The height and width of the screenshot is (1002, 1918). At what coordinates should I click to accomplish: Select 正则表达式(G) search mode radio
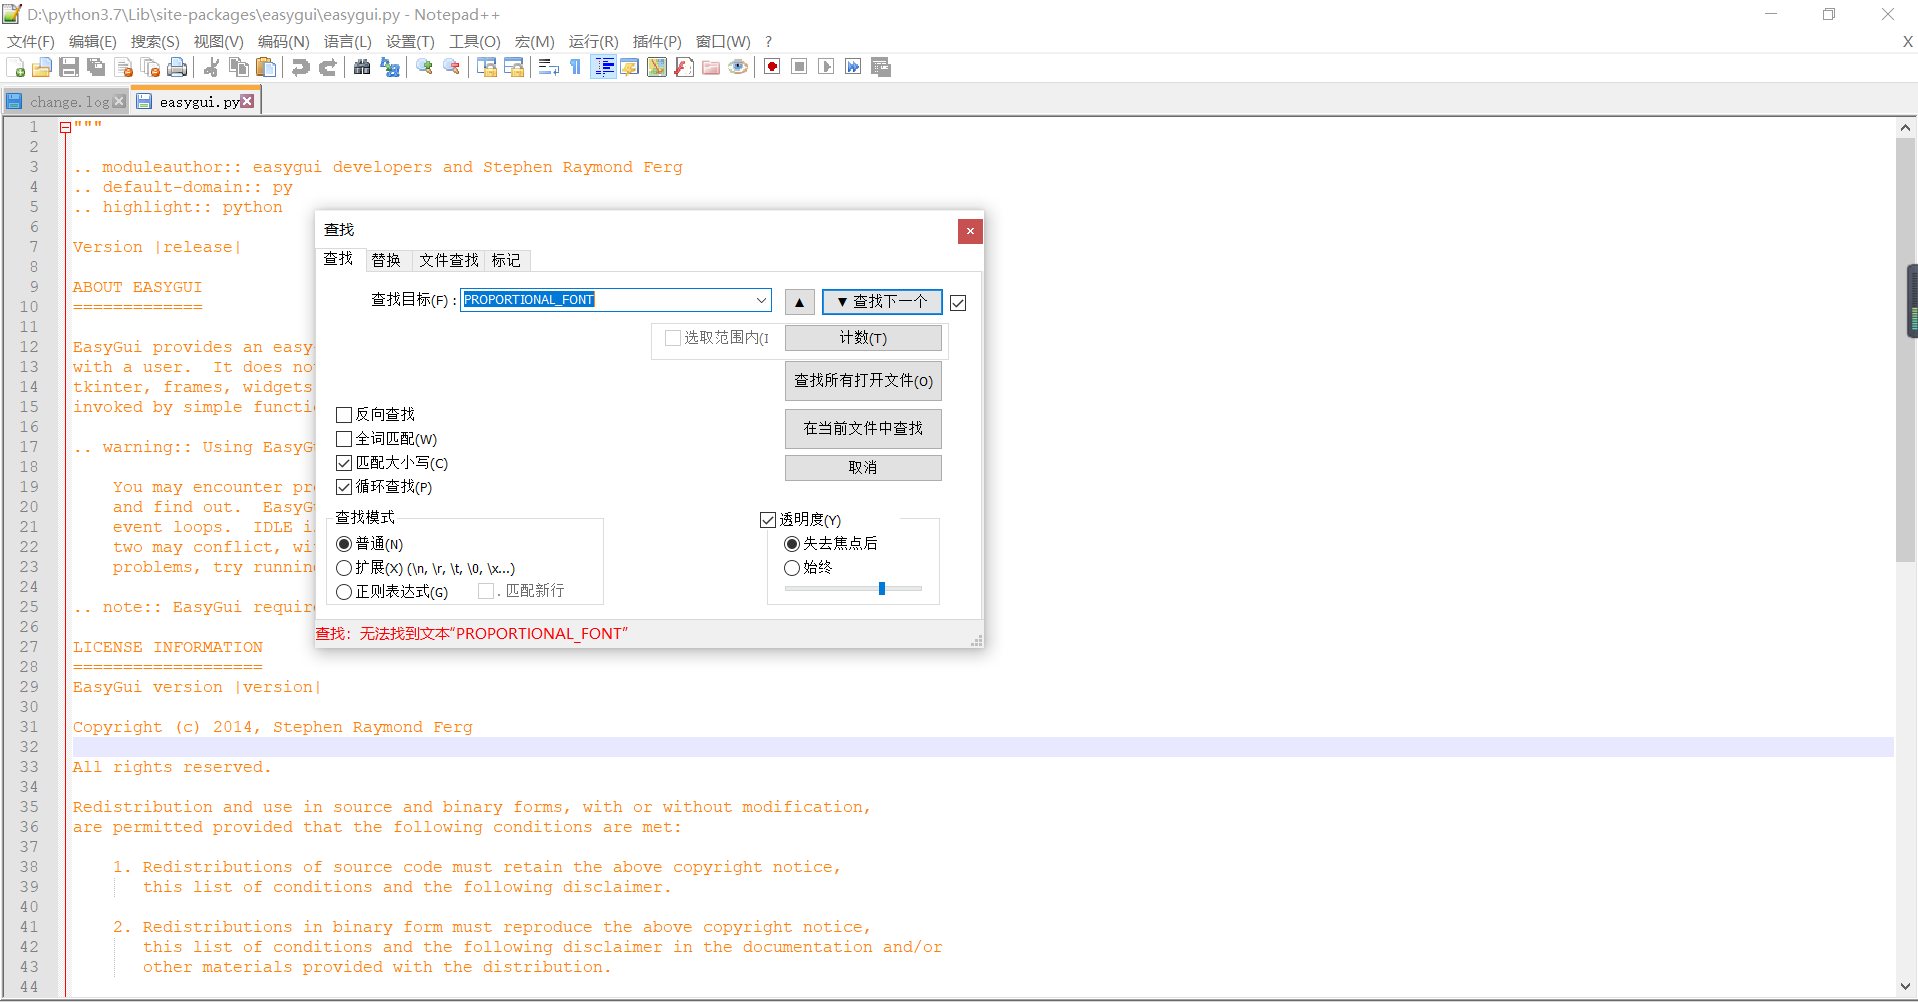tap(344, 592)
